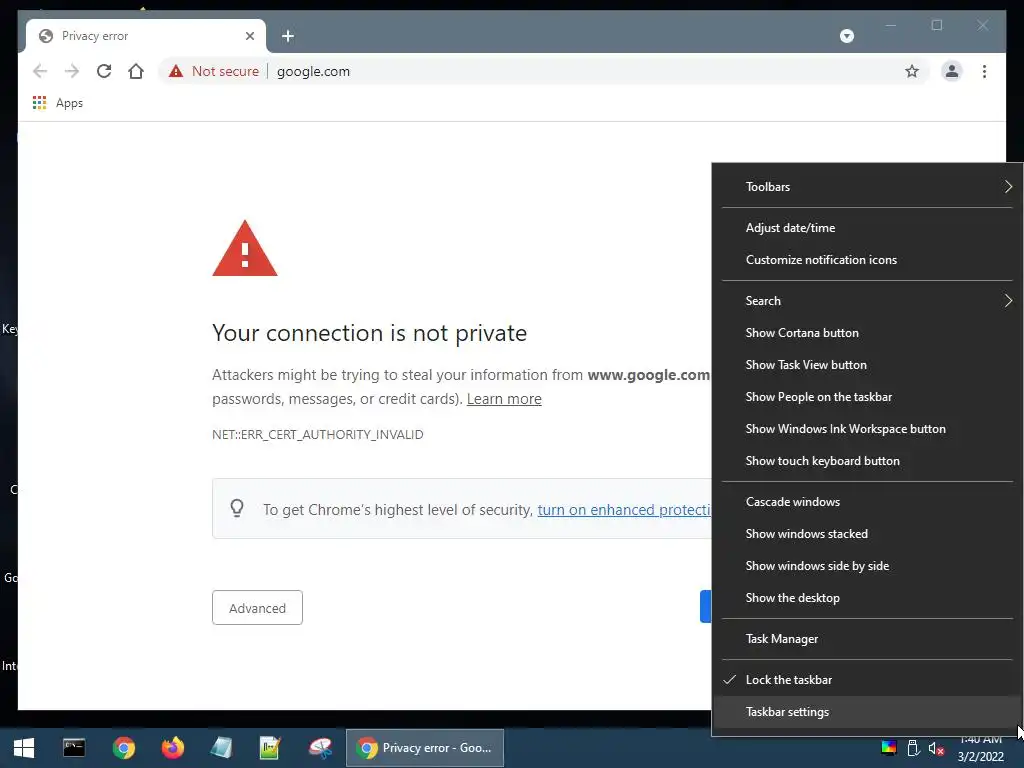
Task: Click the tab search dropdown circle
Action: click(x=846, y=36)
